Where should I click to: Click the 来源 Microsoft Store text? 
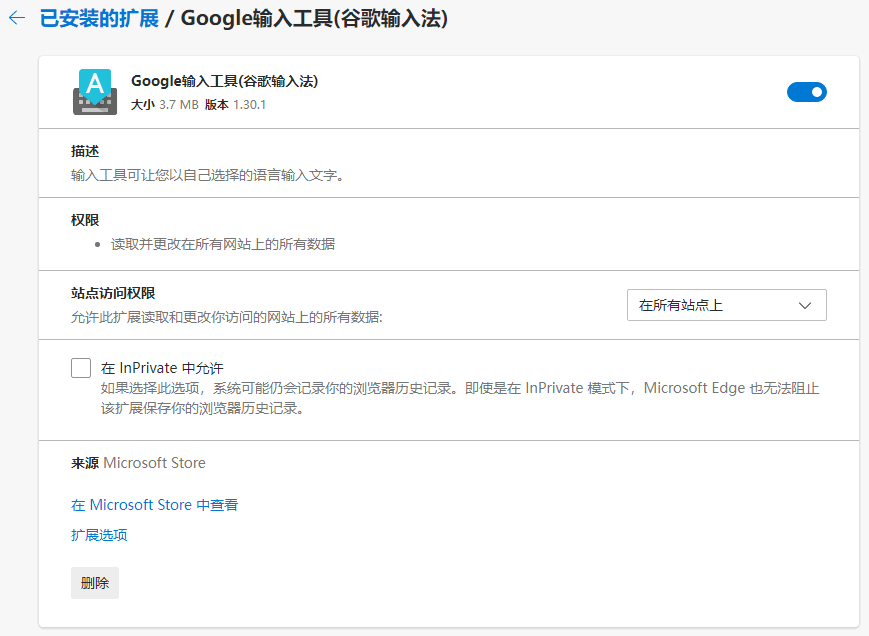point(138,463)
